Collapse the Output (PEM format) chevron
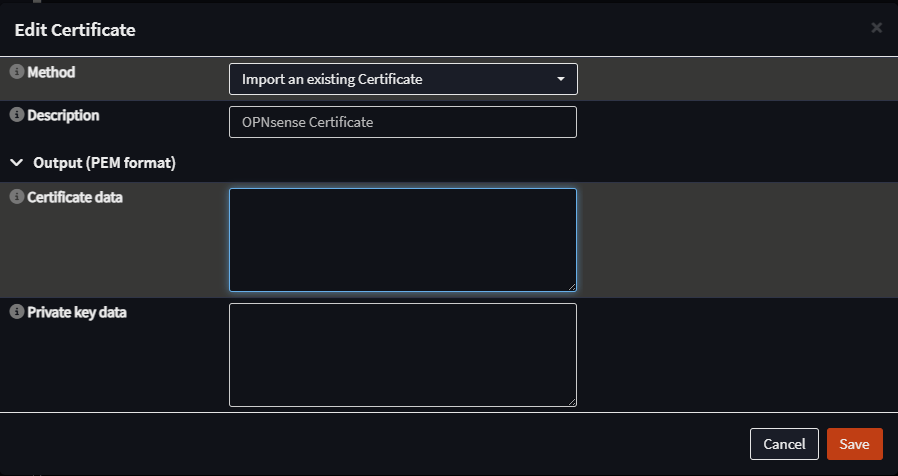The width and height of the screenshot is (898, 476). tap(17, 161)
